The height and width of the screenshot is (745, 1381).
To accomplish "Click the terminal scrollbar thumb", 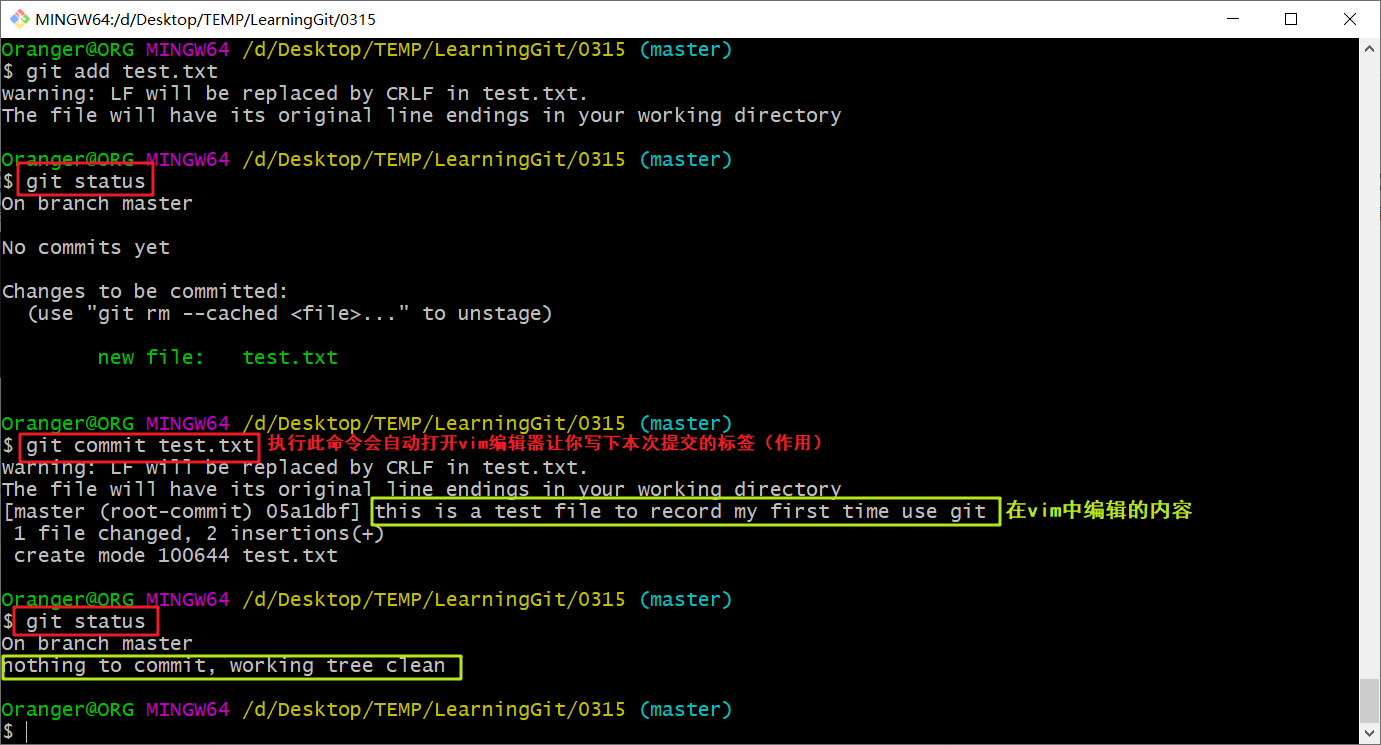I will click(1369, 699).
